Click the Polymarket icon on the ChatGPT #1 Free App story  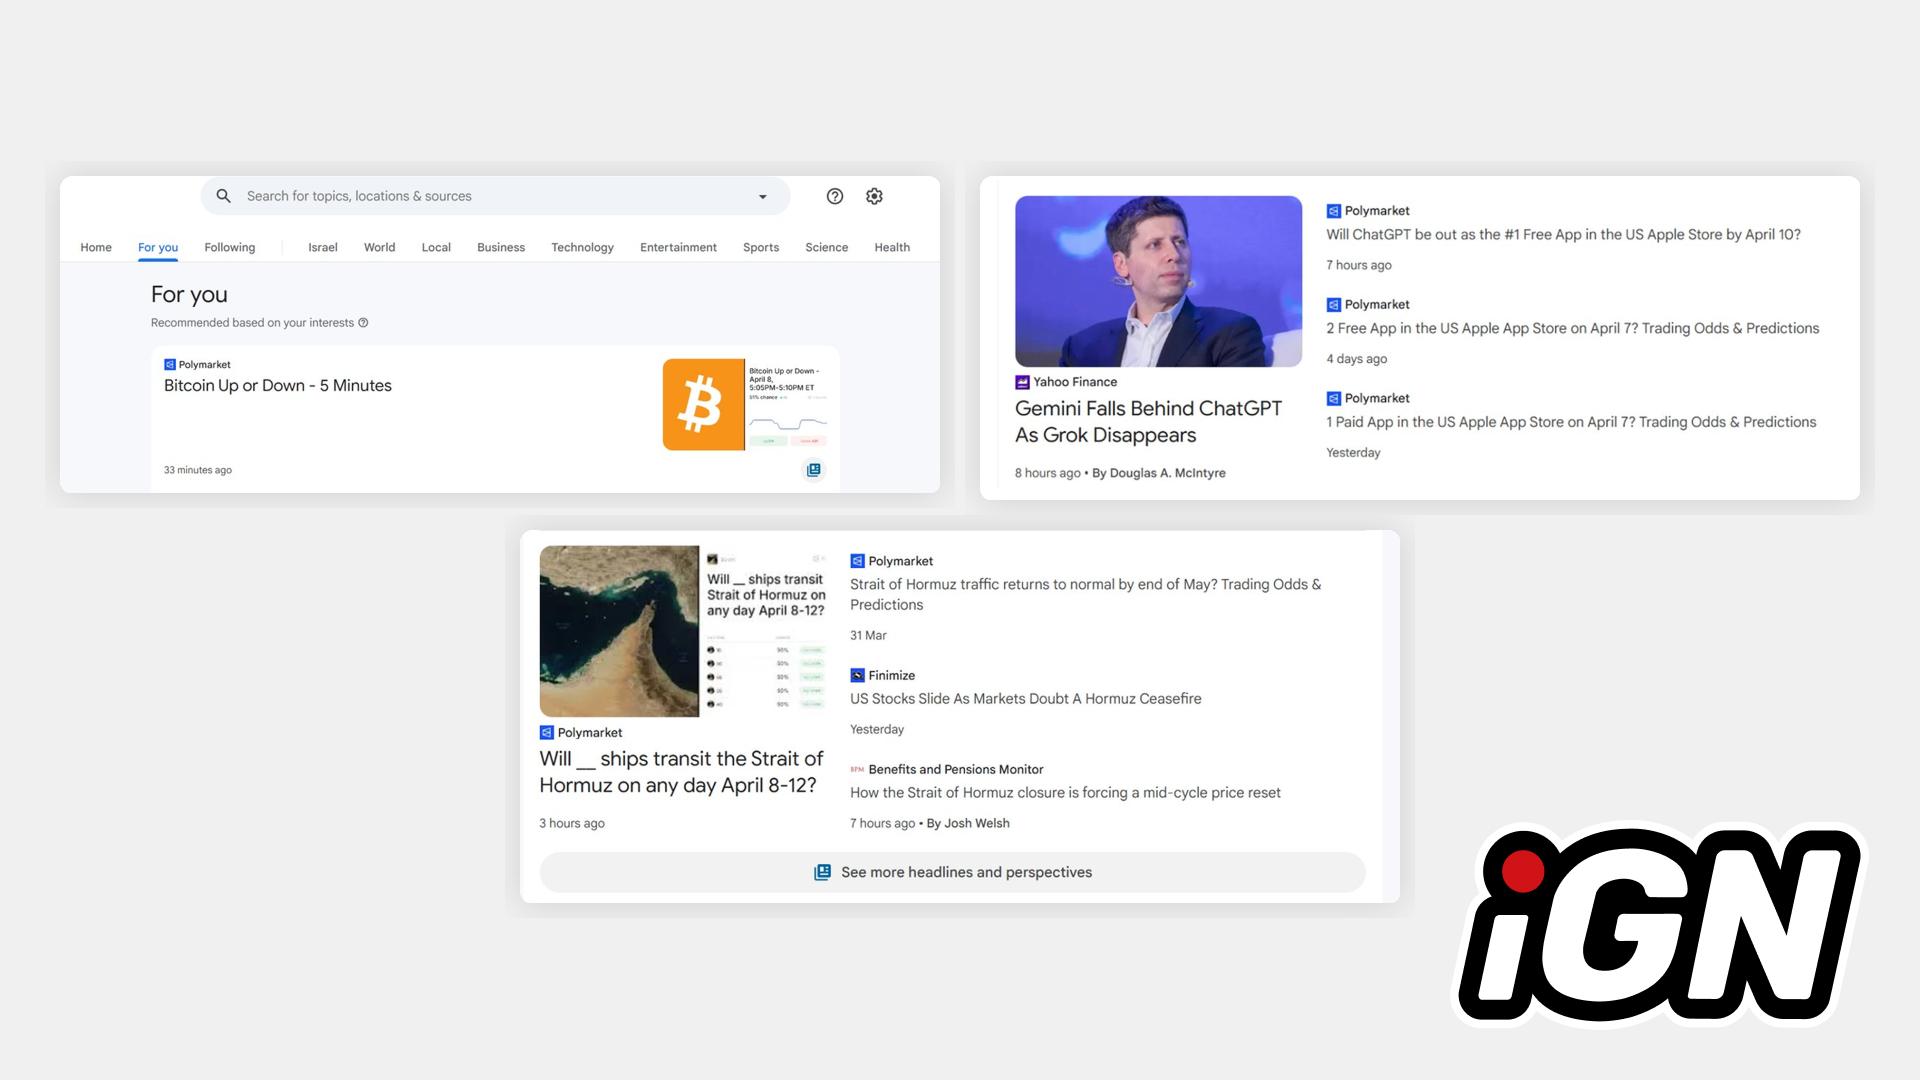click(1333, 210)
